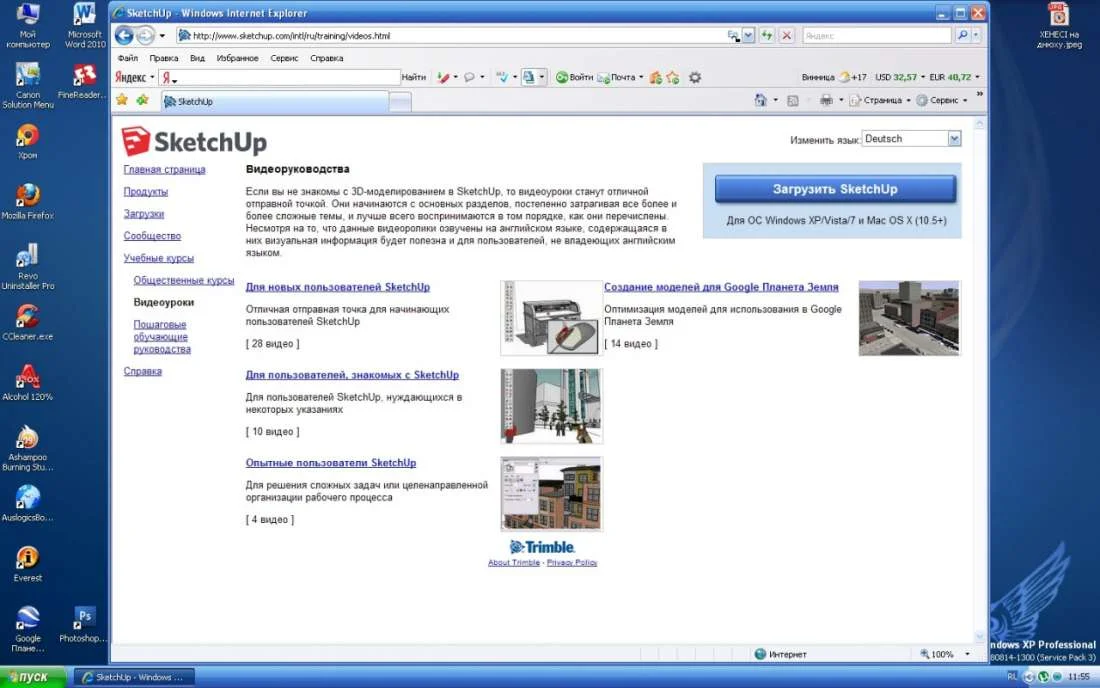
Task: Click the Пуск Start button on taskbar
Action: [x=32, y=677]
